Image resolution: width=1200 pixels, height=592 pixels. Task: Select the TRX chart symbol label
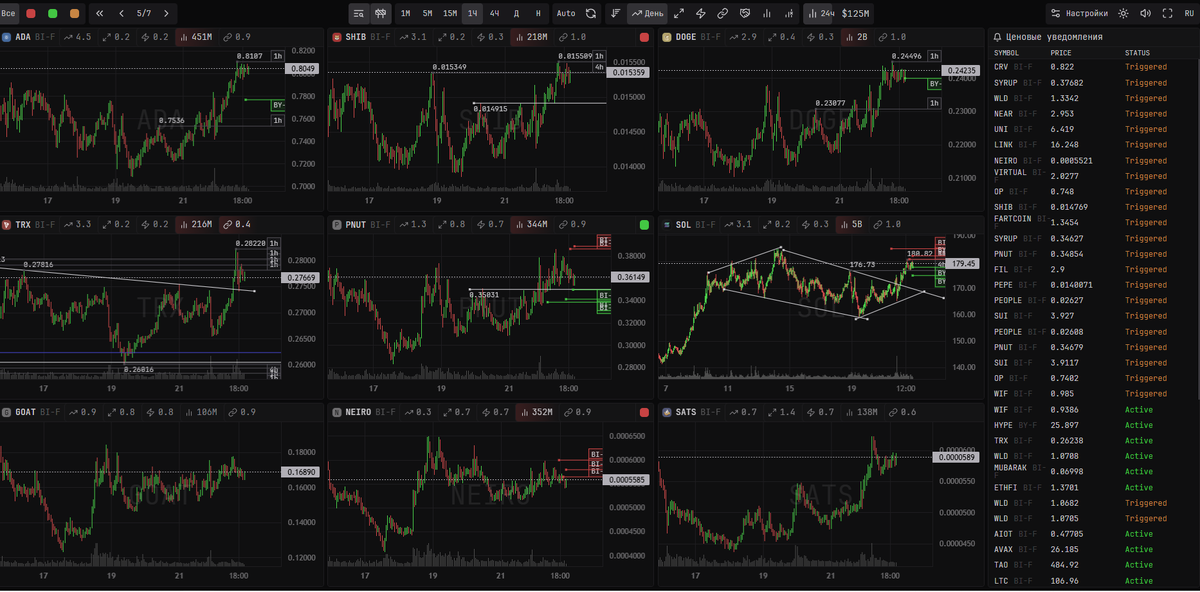(23, 225)
